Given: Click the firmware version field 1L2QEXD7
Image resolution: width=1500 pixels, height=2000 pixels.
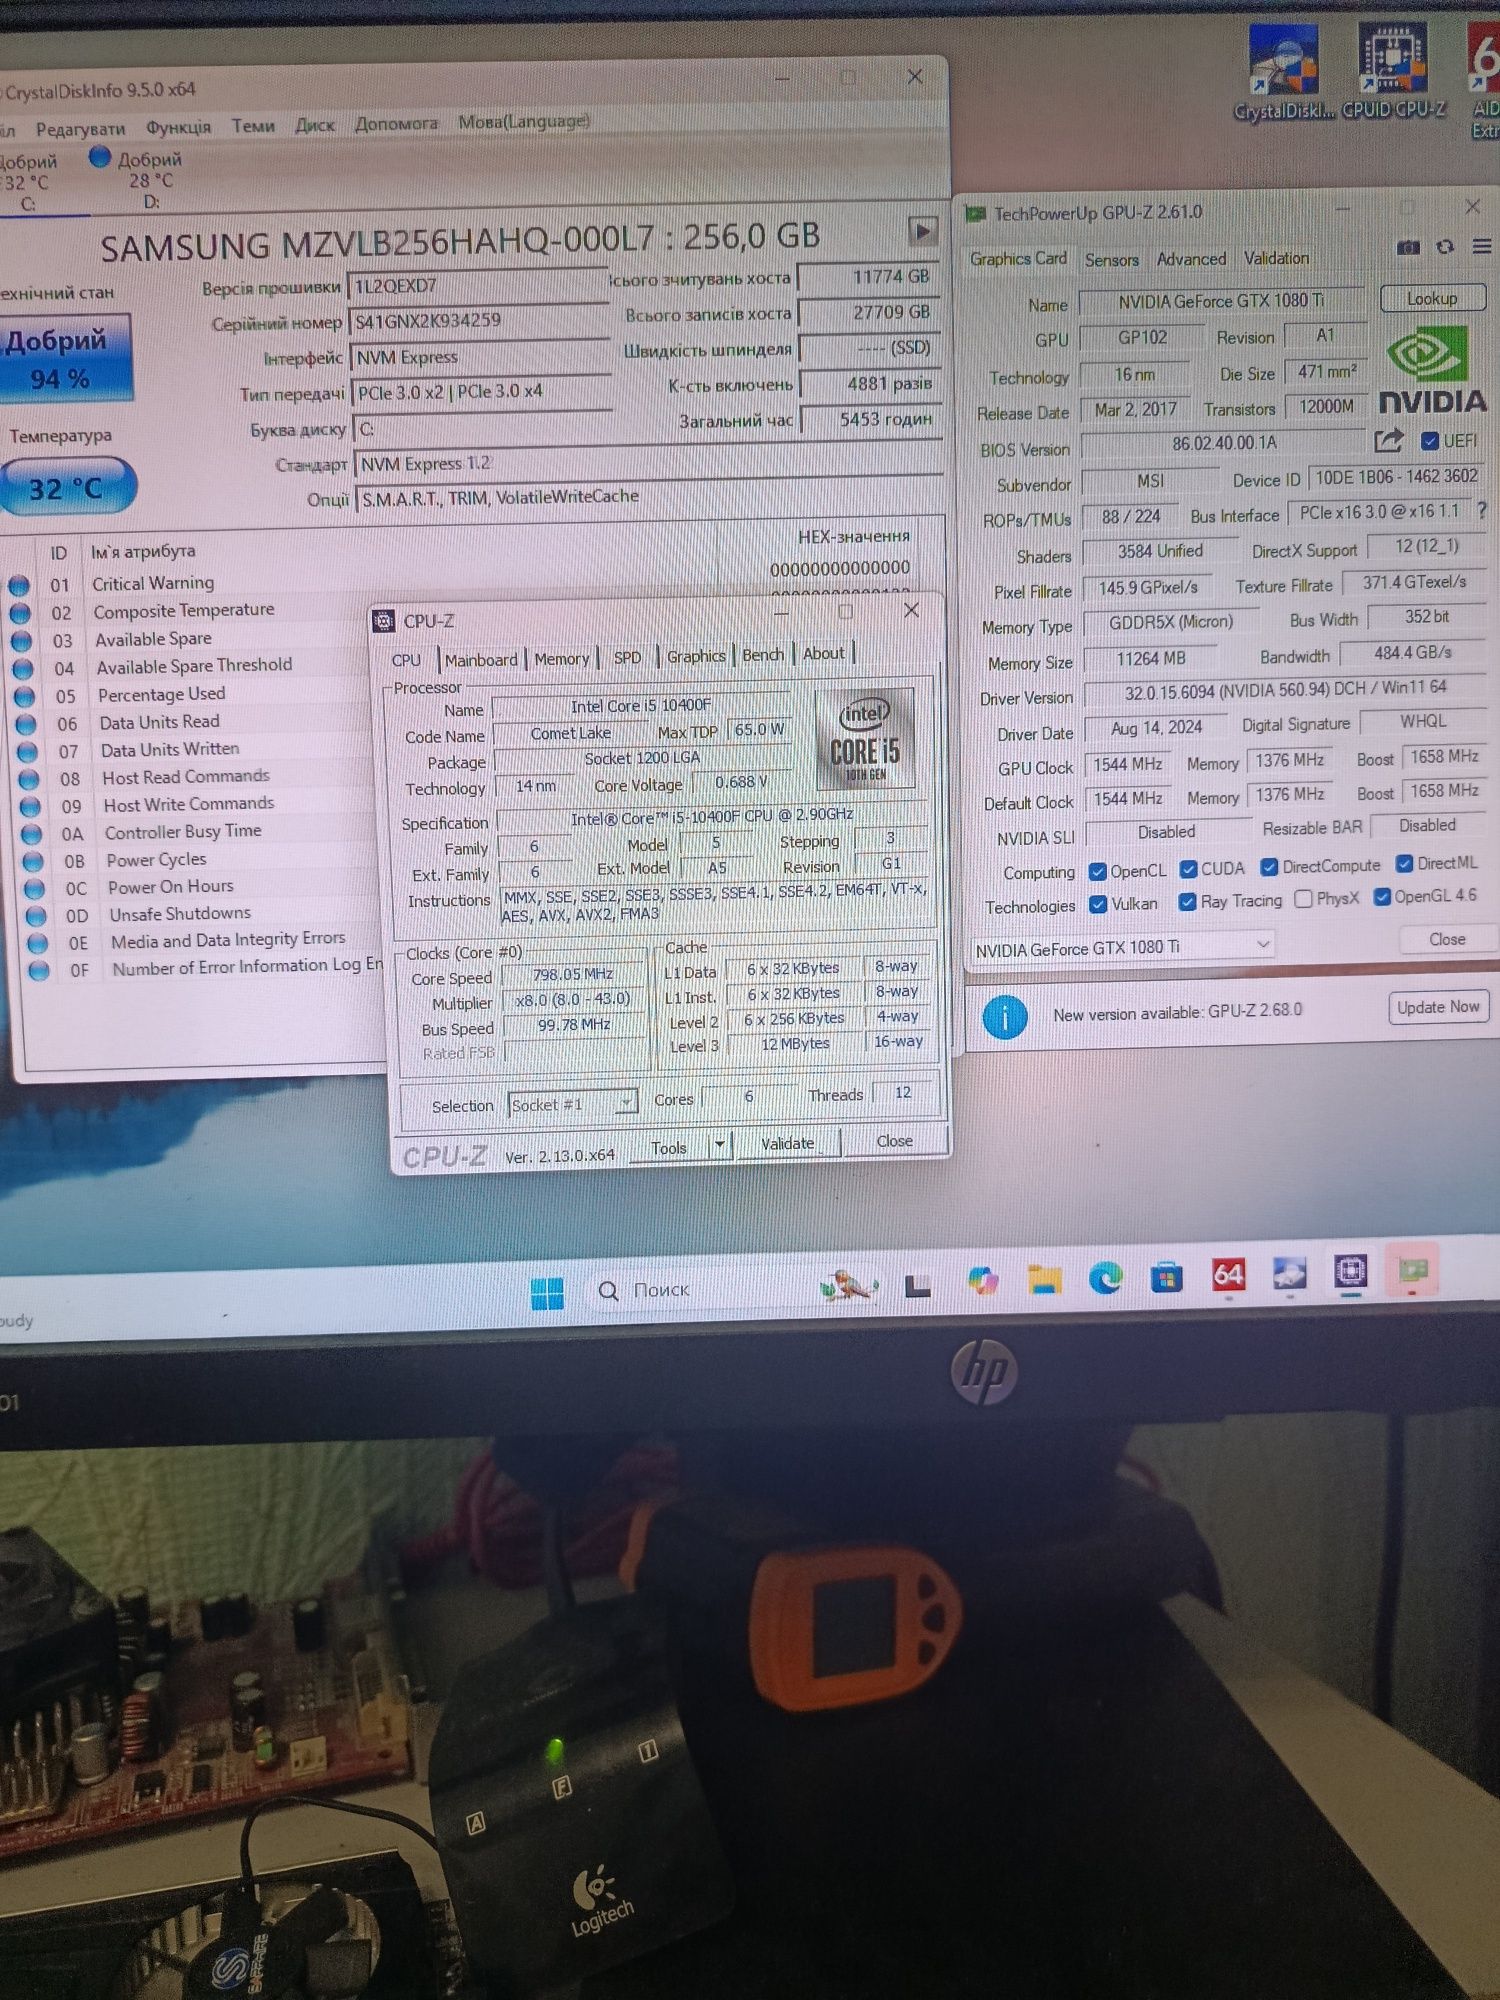Looking at the screenshot, I should (x=480, y=285).
